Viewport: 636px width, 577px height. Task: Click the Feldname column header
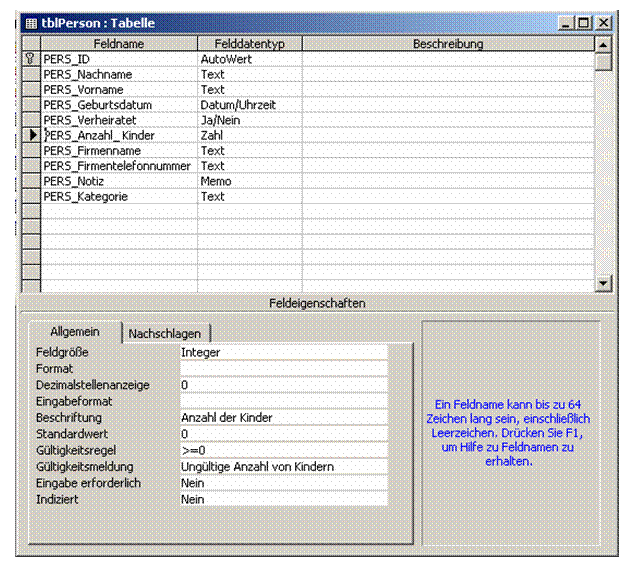click(119, 43)
